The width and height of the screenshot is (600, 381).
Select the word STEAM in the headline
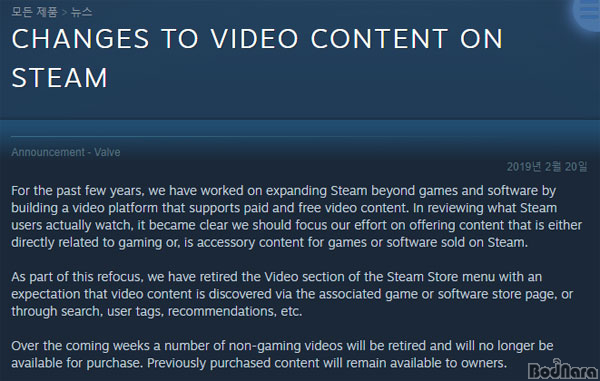click(x=59, y=78)
